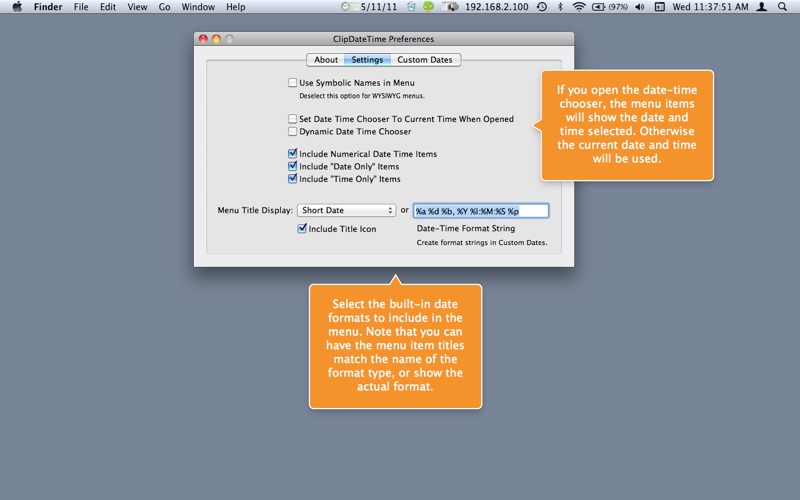This screenshot has height=500, width=800.
Task: Open the Edit menu
Action: click(108, 7)
